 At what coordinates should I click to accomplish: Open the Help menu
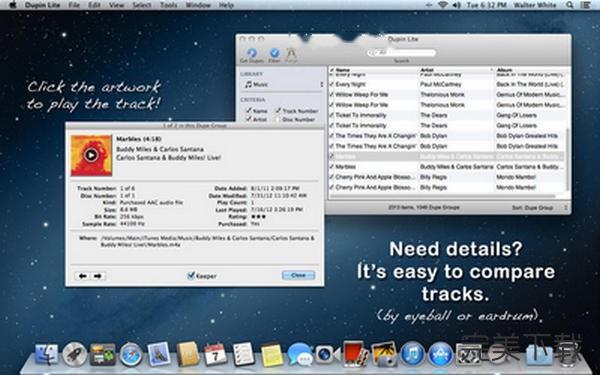click(x=226, y=5)
